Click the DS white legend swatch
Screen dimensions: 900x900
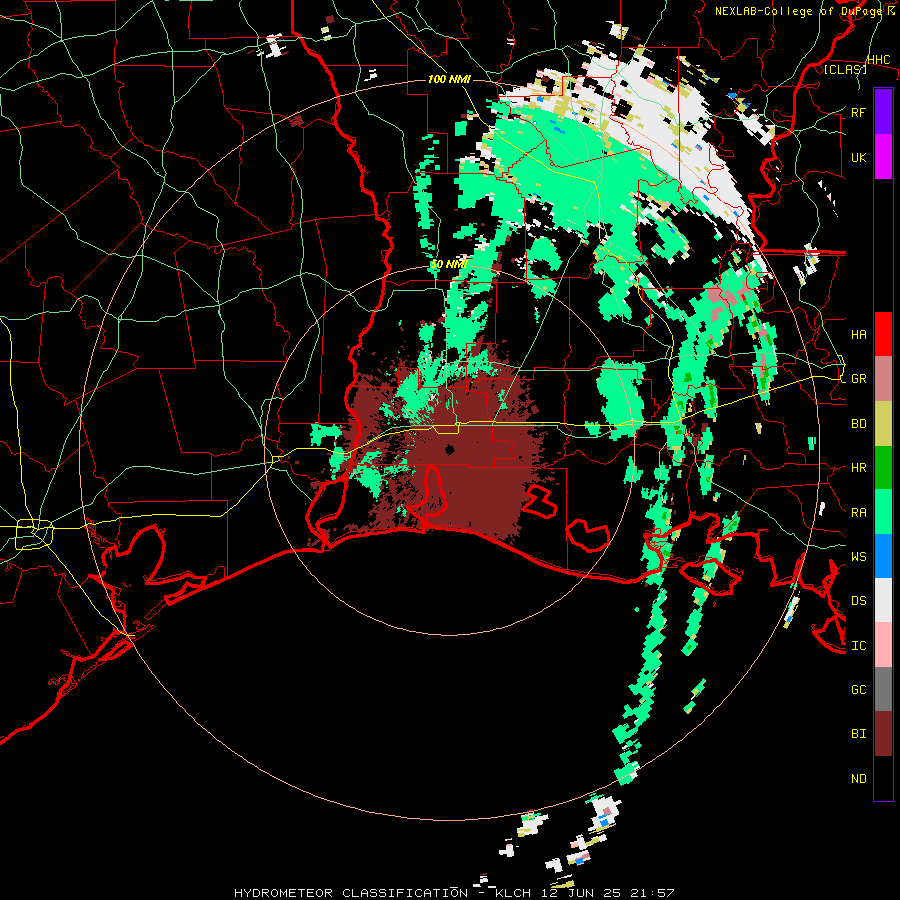coord(883,600)
